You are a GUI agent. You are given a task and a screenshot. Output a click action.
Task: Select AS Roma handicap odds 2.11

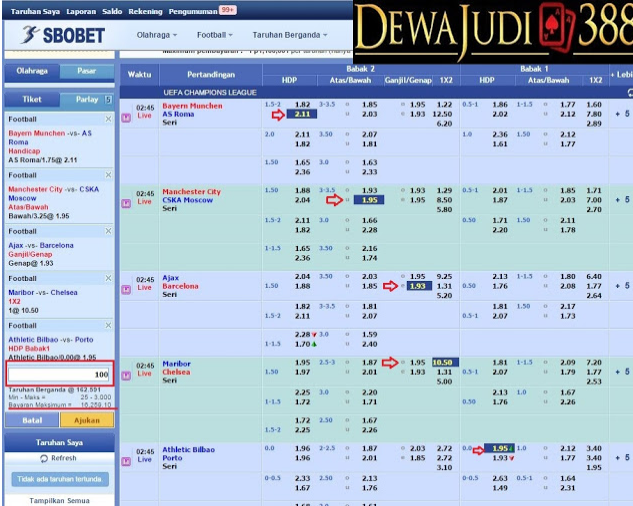pyautogui.click(x=302, y=114)
